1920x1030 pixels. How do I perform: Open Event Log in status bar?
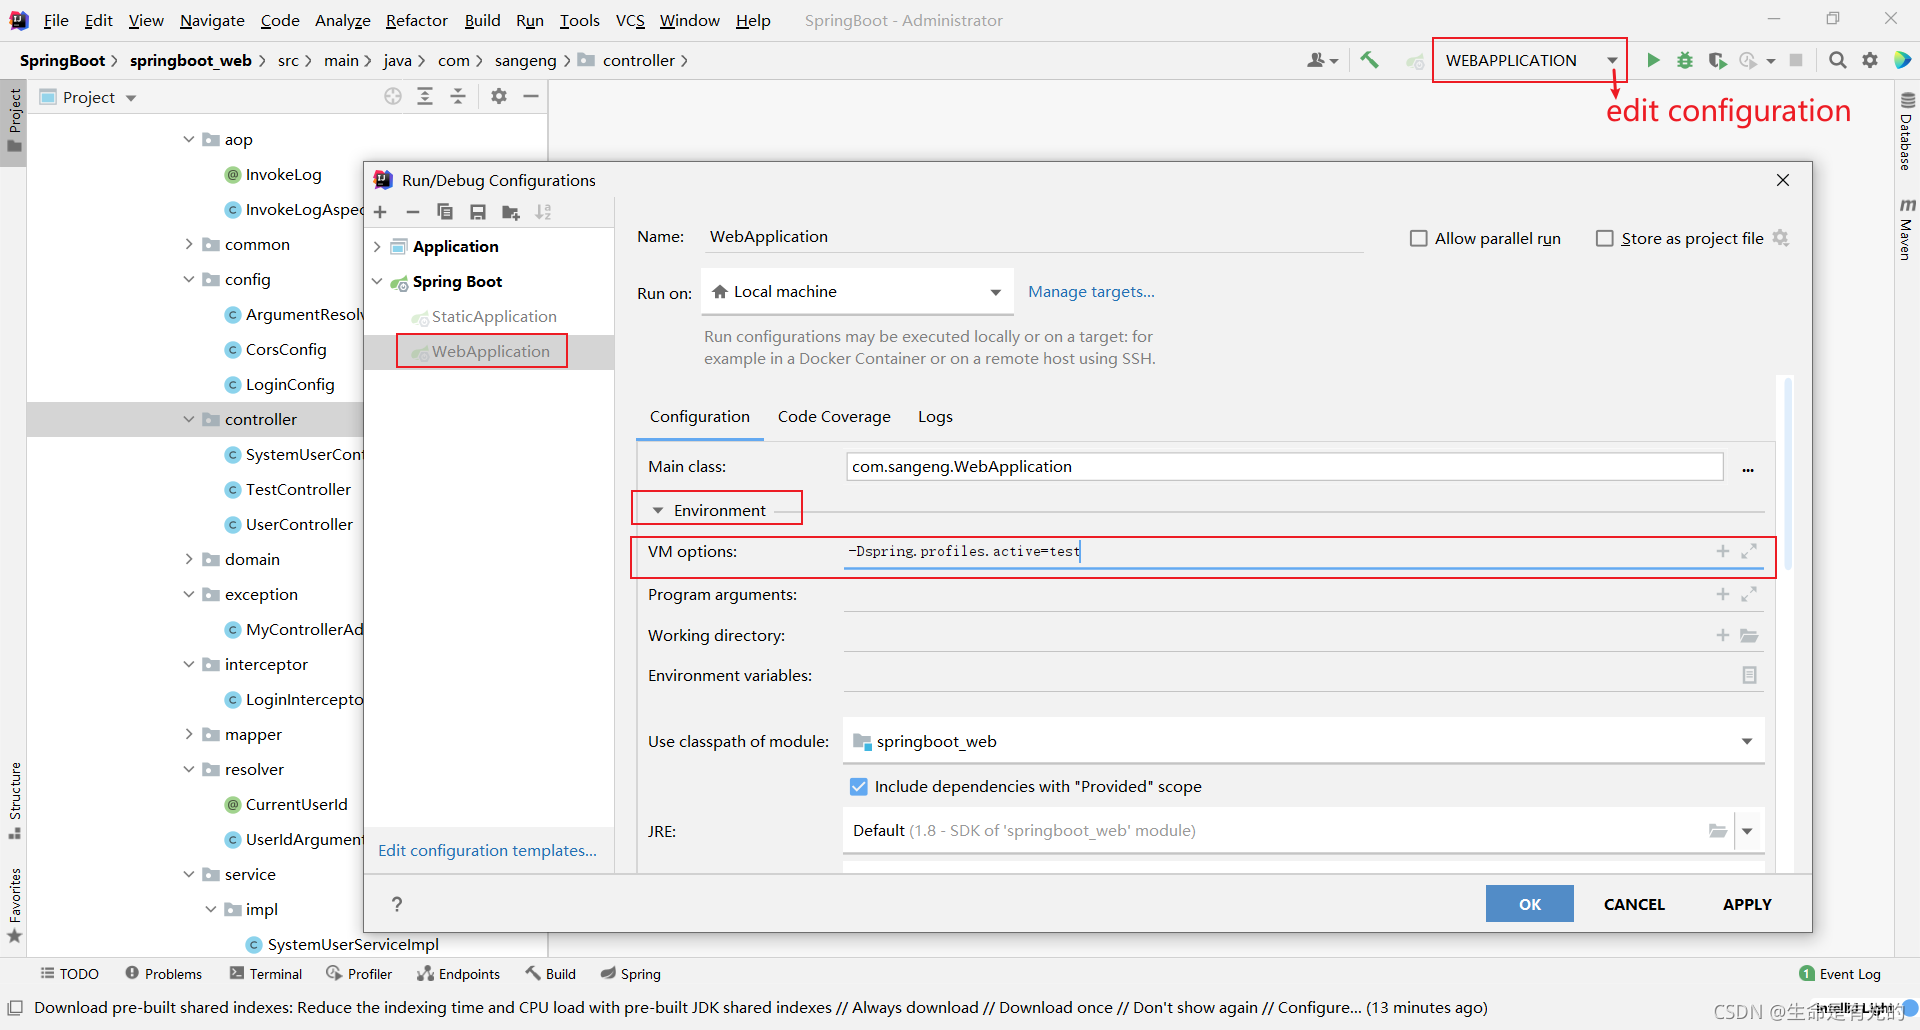tap(1839, 974)
